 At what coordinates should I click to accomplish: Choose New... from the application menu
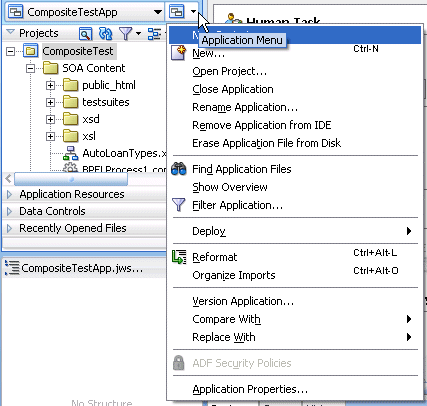295,53
